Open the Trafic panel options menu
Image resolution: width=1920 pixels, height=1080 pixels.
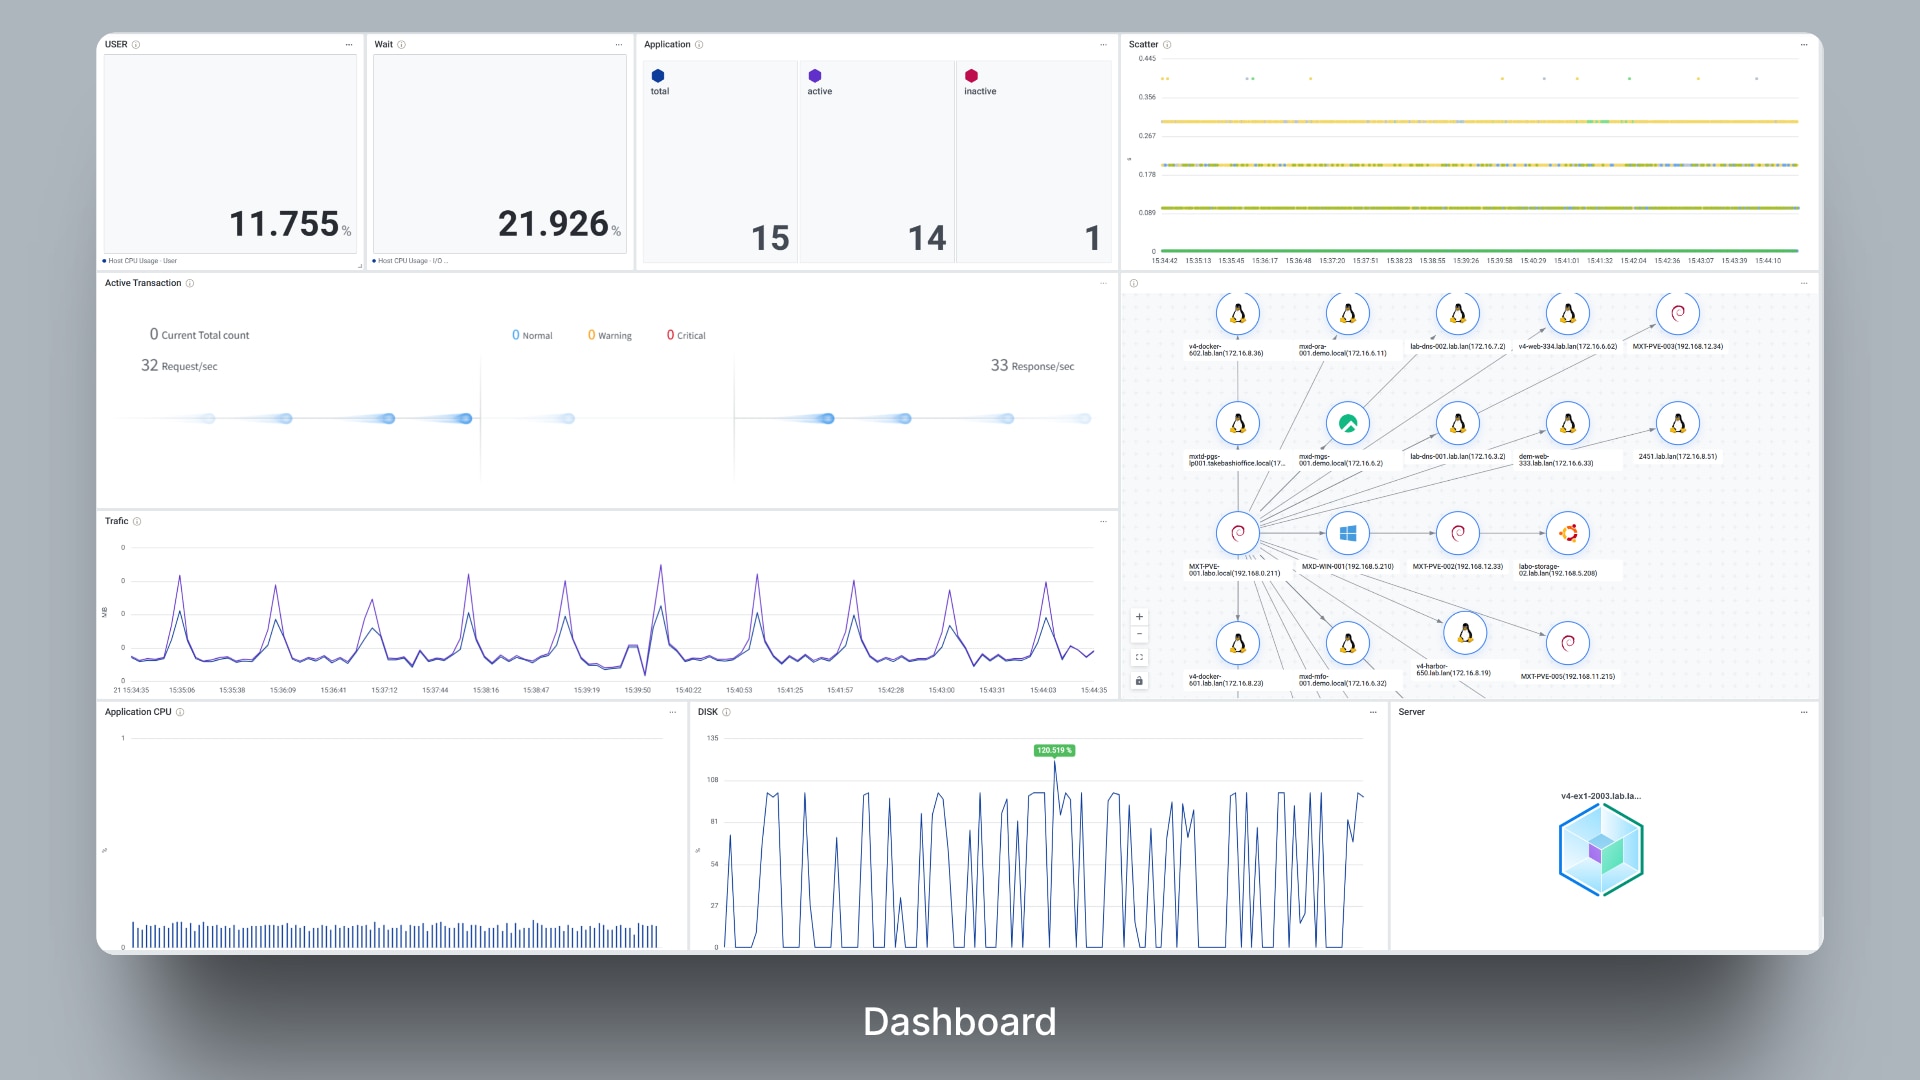[1103, 521]
